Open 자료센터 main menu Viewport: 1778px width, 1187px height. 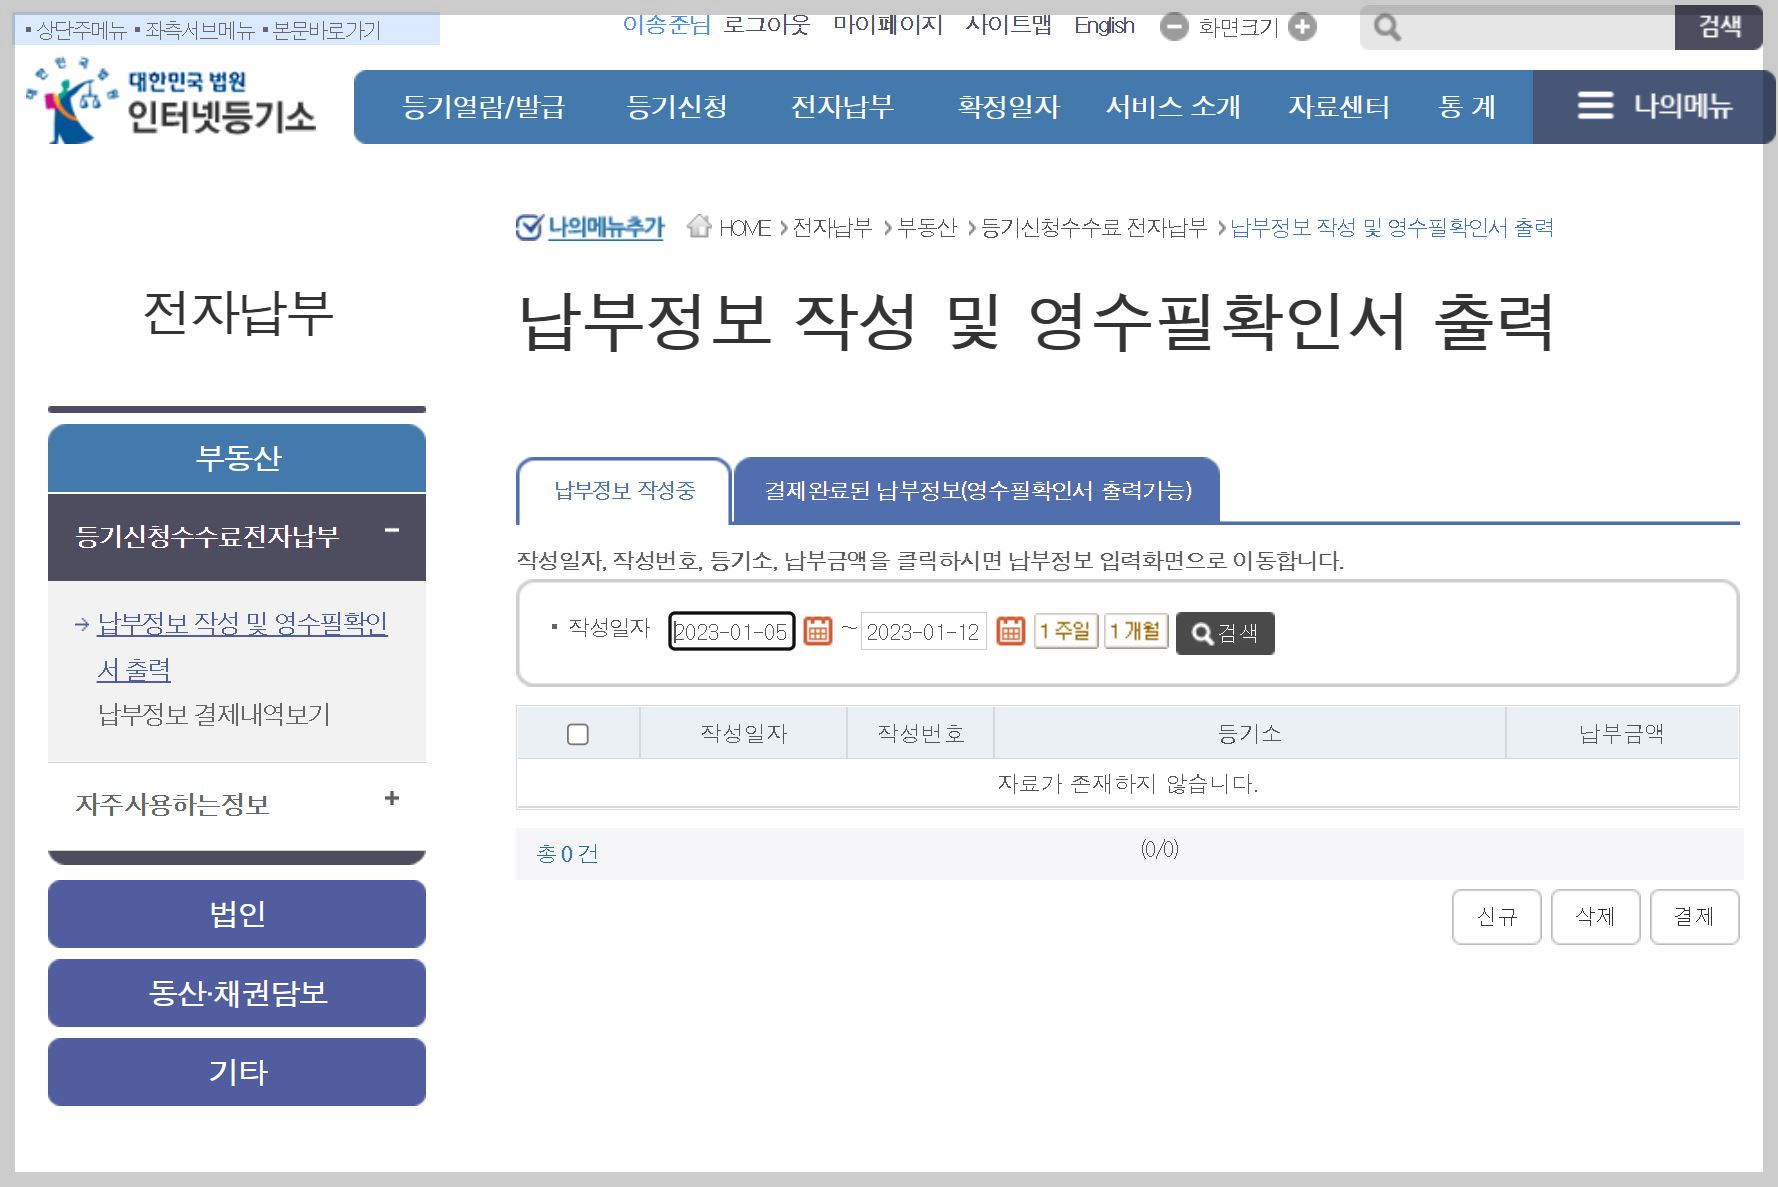(1339, 107)
